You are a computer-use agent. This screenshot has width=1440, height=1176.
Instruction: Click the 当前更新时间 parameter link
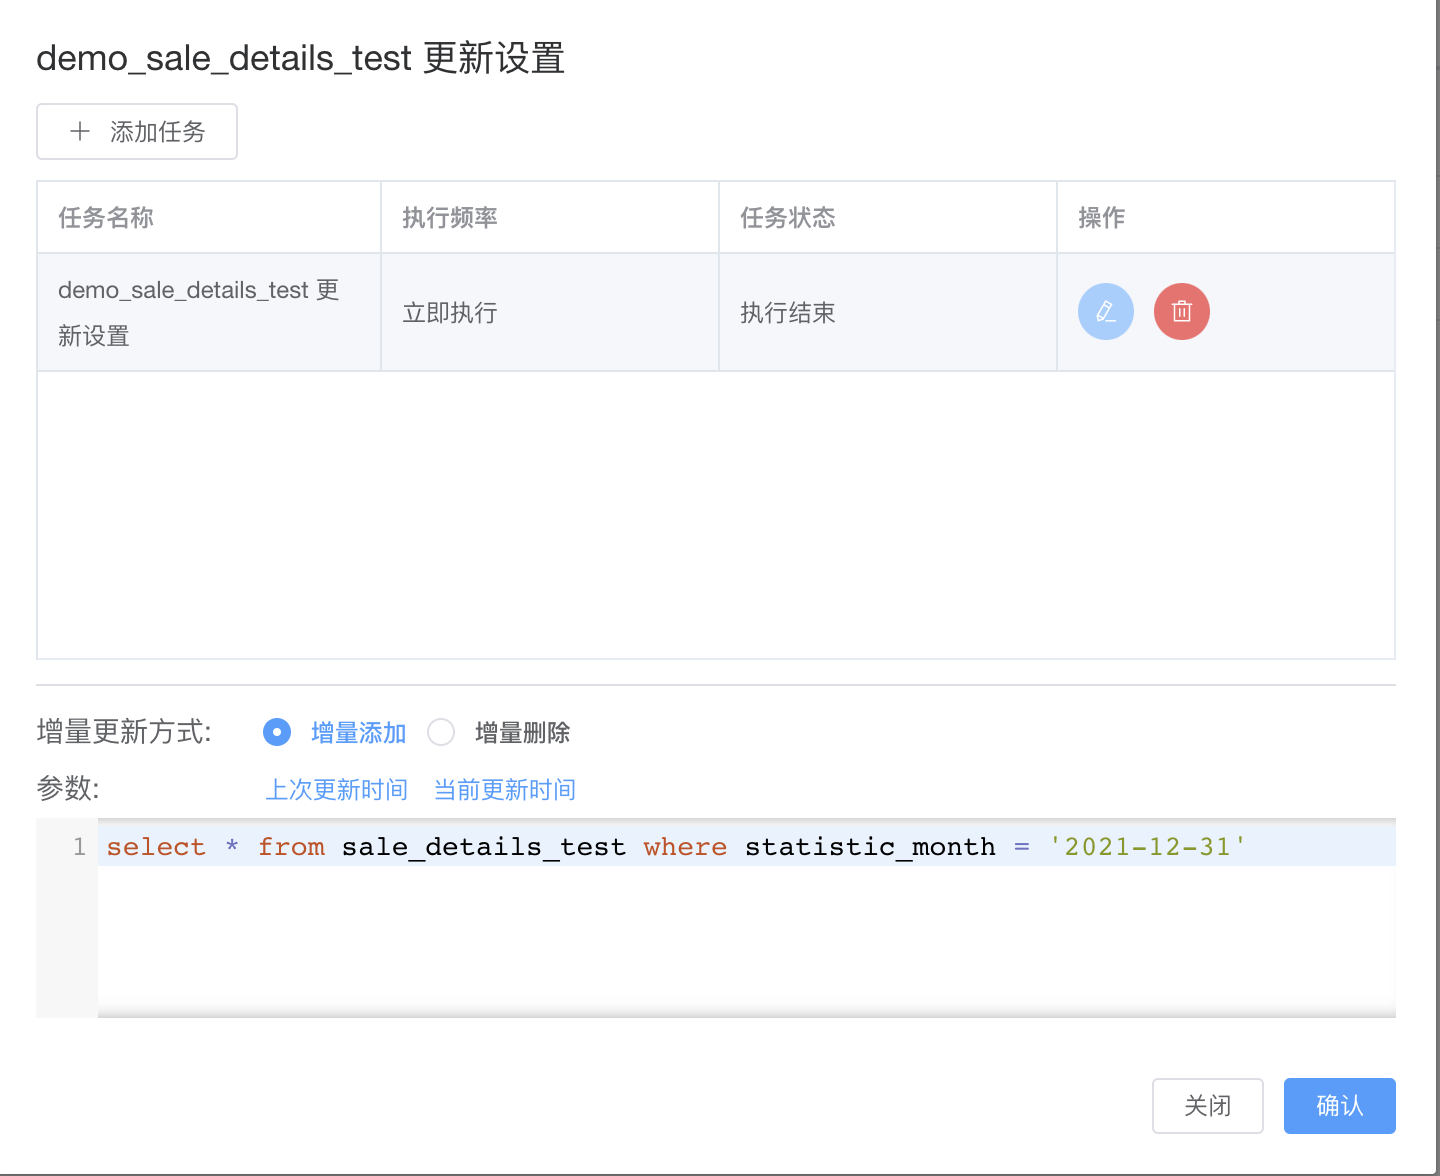click(x=504, y=789)
